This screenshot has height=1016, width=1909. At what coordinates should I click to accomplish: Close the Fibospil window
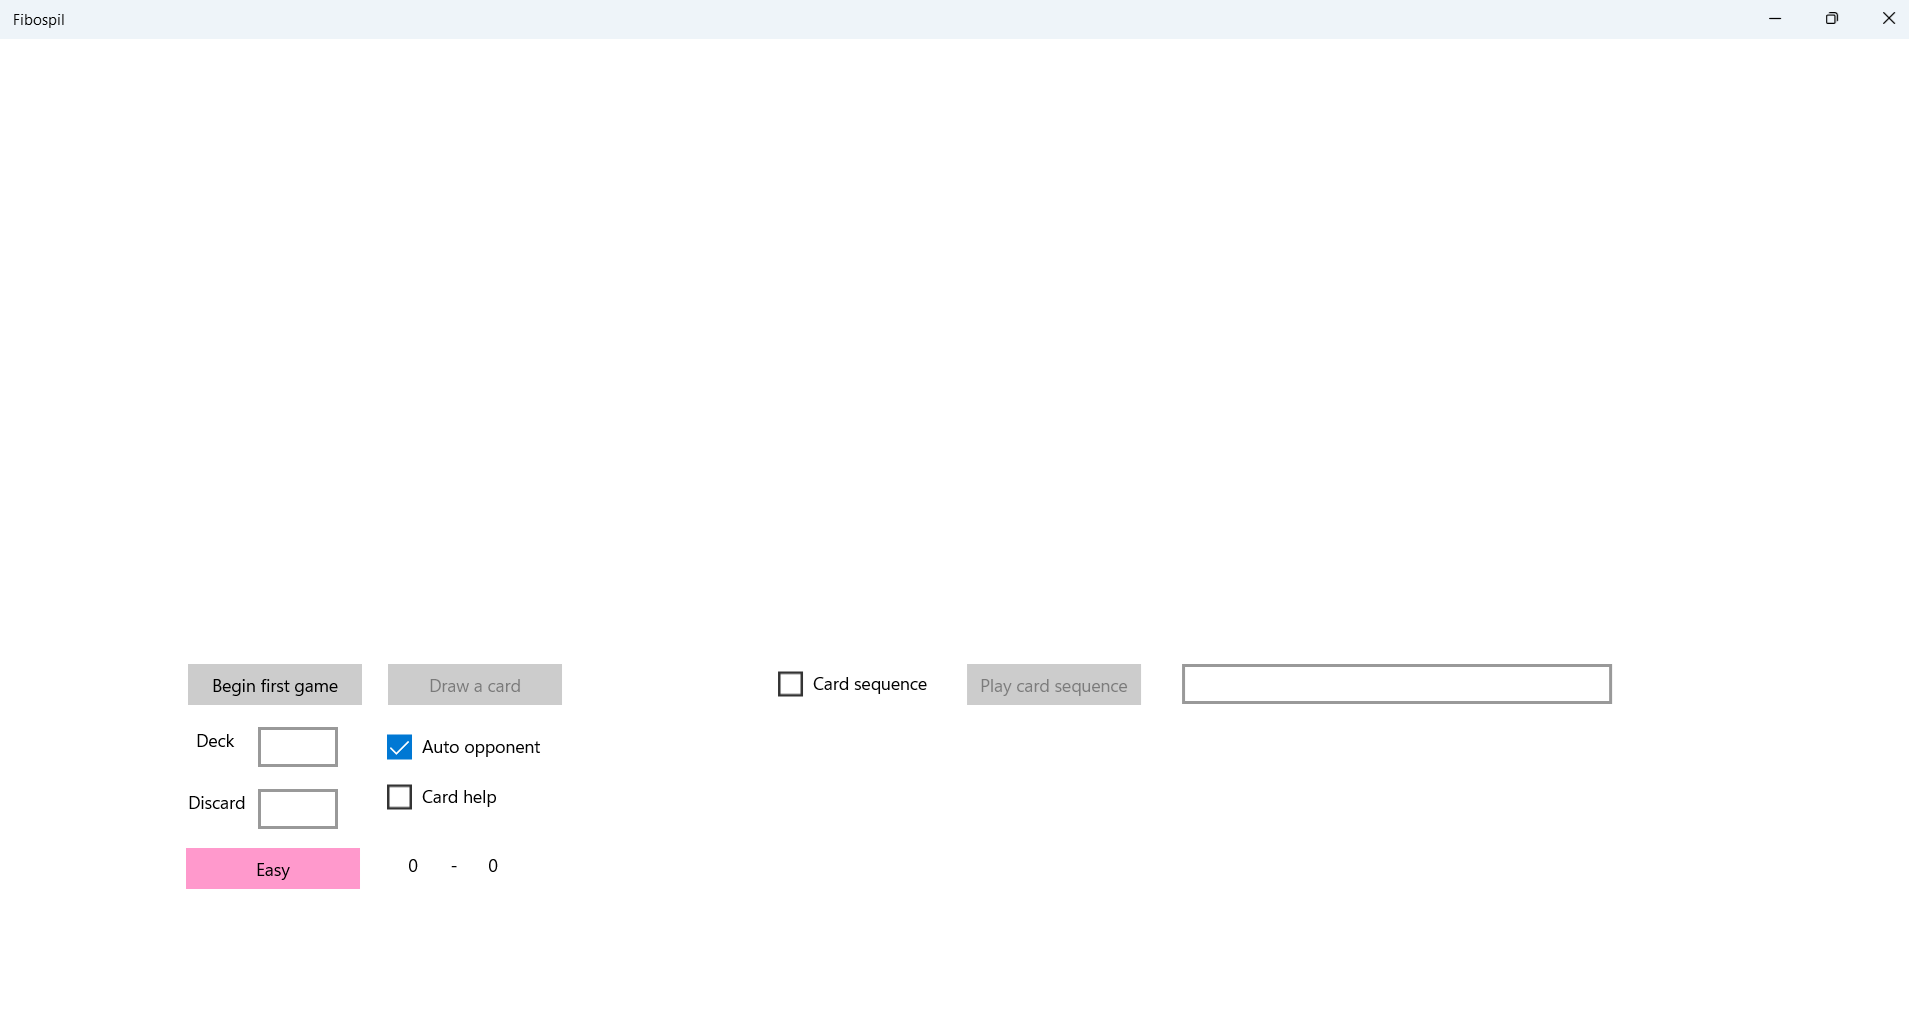point(1889,19)
